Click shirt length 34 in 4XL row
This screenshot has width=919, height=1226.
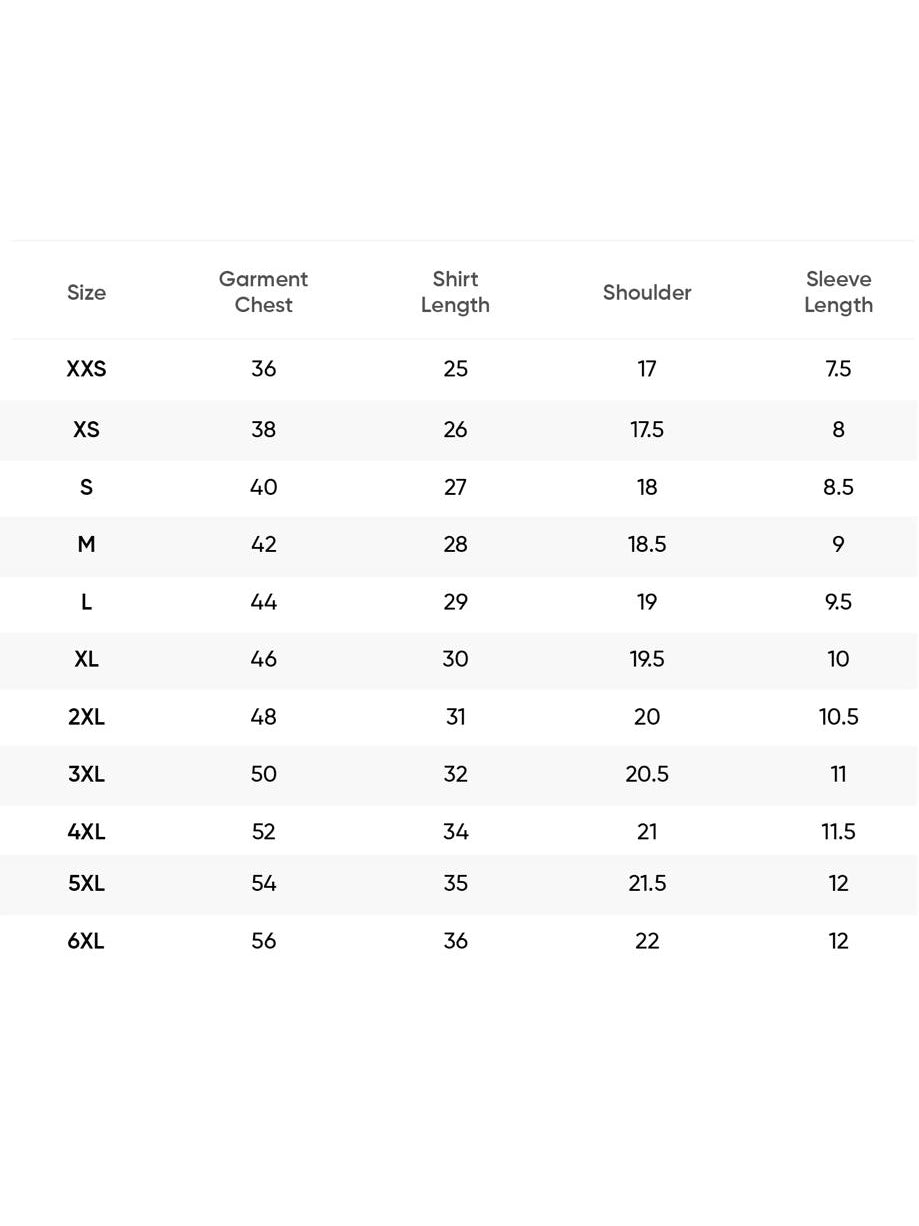455,832
